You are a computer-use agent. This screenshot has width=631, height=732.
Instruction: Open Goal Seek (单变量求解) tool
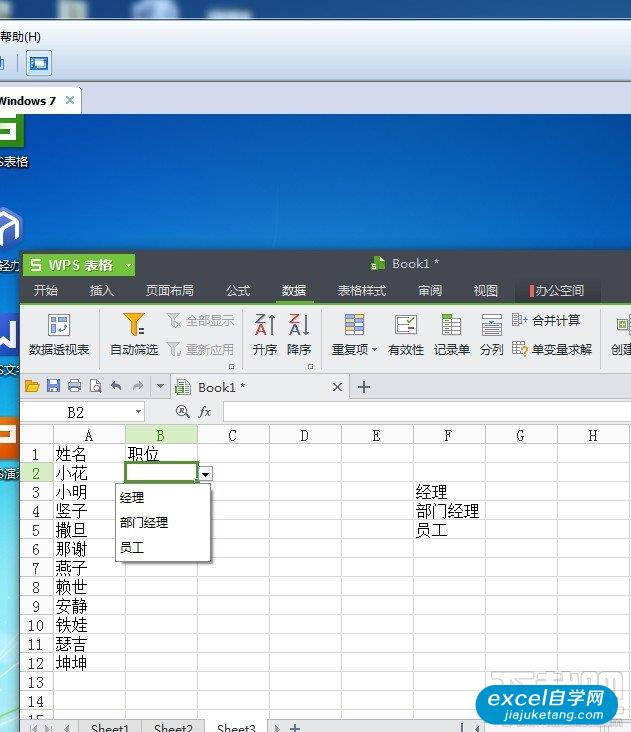point(552,349)
